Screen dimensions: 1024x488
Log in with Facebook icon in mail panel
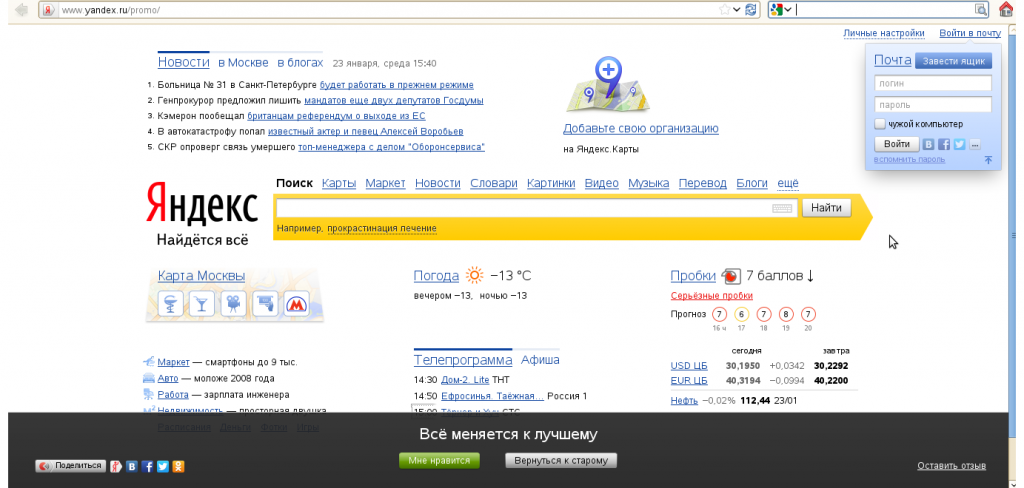[x=944, y=144]
